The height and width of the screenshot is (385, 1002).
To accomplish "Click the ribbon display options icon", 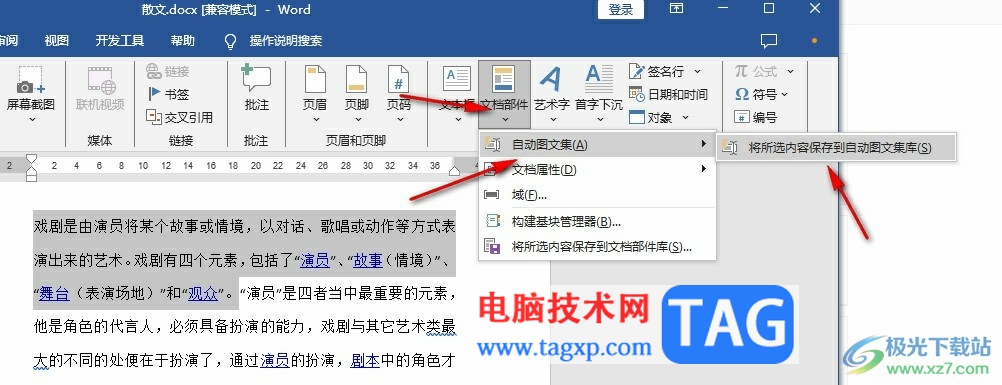I will click(x=676, y=8).
